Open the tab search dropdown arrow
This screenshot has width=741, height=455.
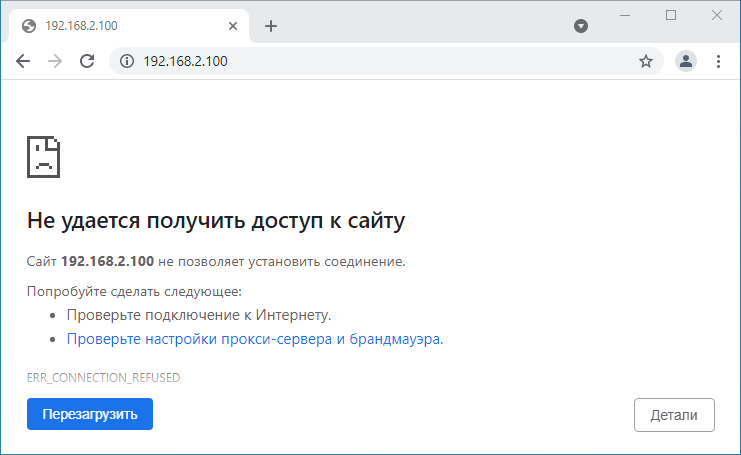[x=581, y=26]
